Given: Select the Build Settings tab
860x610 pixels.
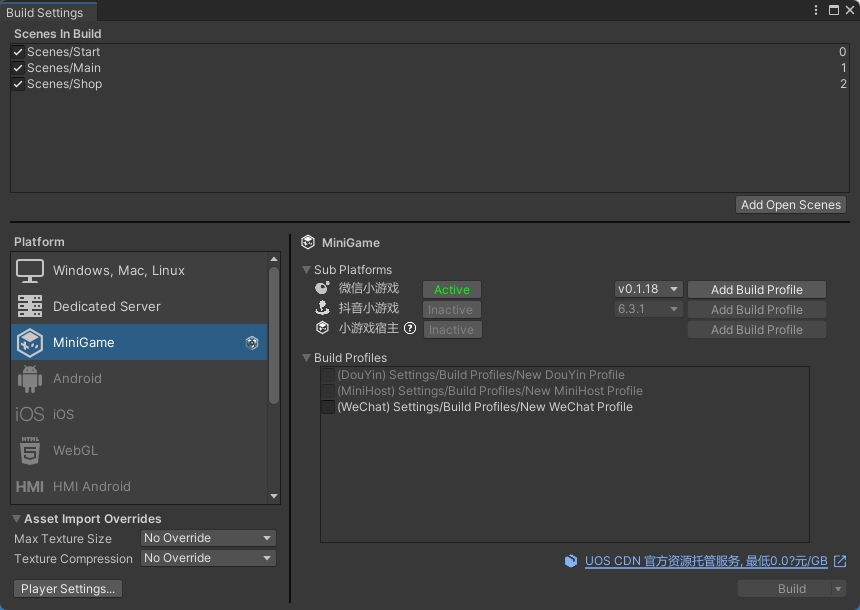Looking at the screenshot, I should point(45,12).
